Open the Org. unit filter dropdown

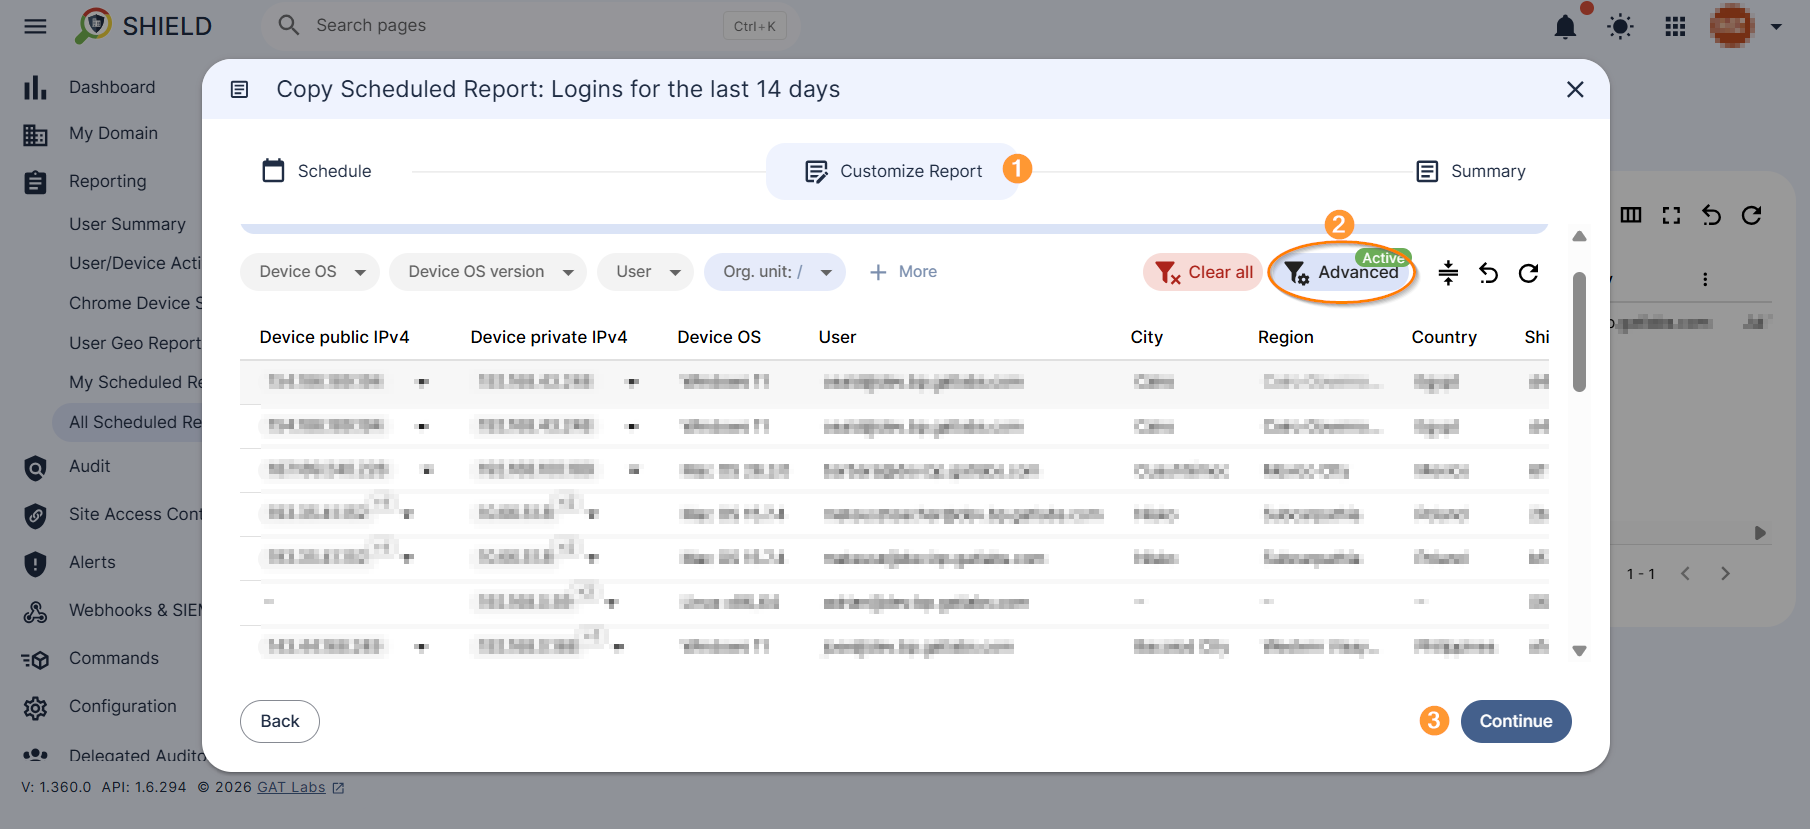775,272
